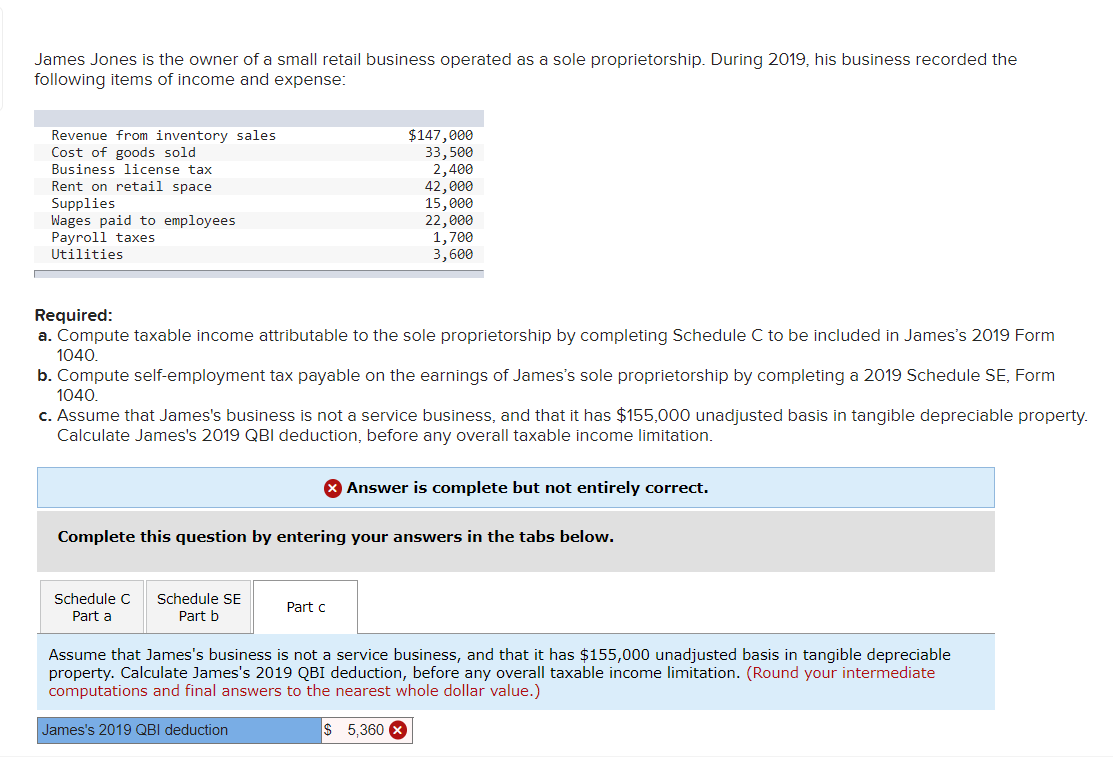Click the 2,400 license tax amount
This screenshot has width=1113, height=760.
453,170
